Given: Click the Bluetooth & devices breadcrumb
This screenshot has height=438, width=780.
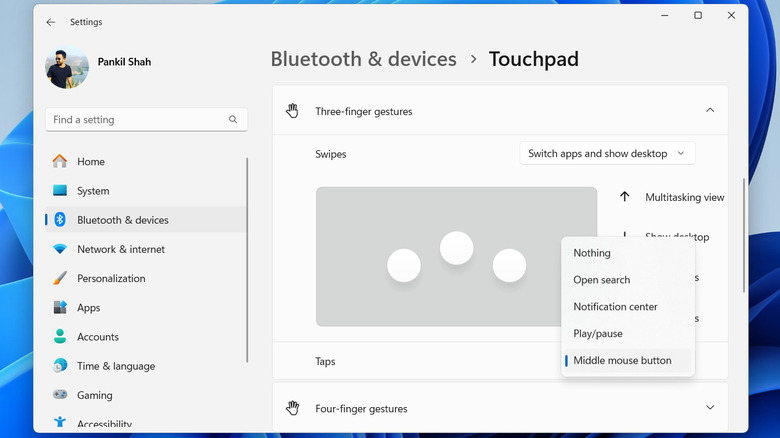Looking at the screenshot, I should click(363, 59).
